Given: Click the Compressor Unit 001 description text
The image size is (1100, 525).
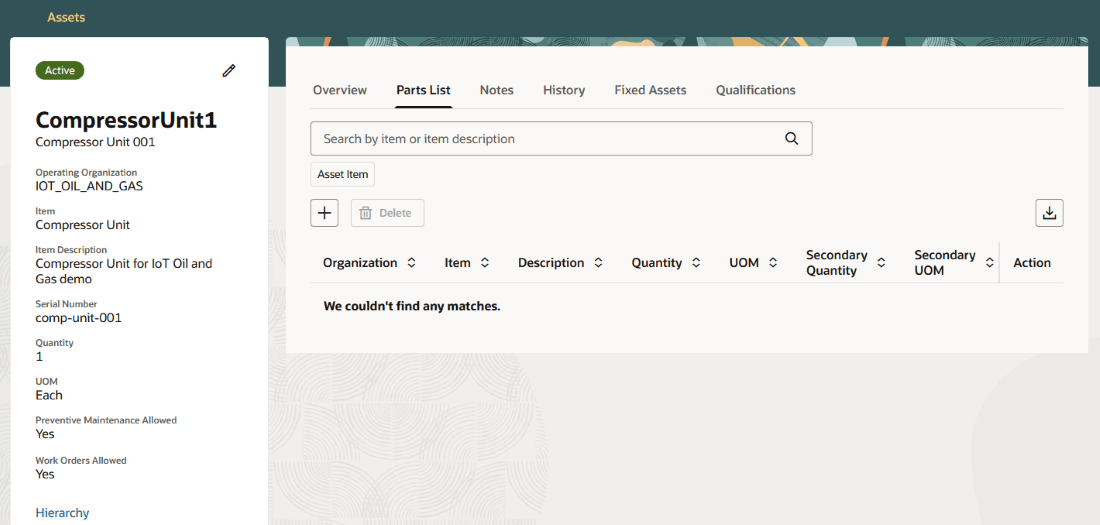Looking at the screenshot, I should (x=95, y=142).
